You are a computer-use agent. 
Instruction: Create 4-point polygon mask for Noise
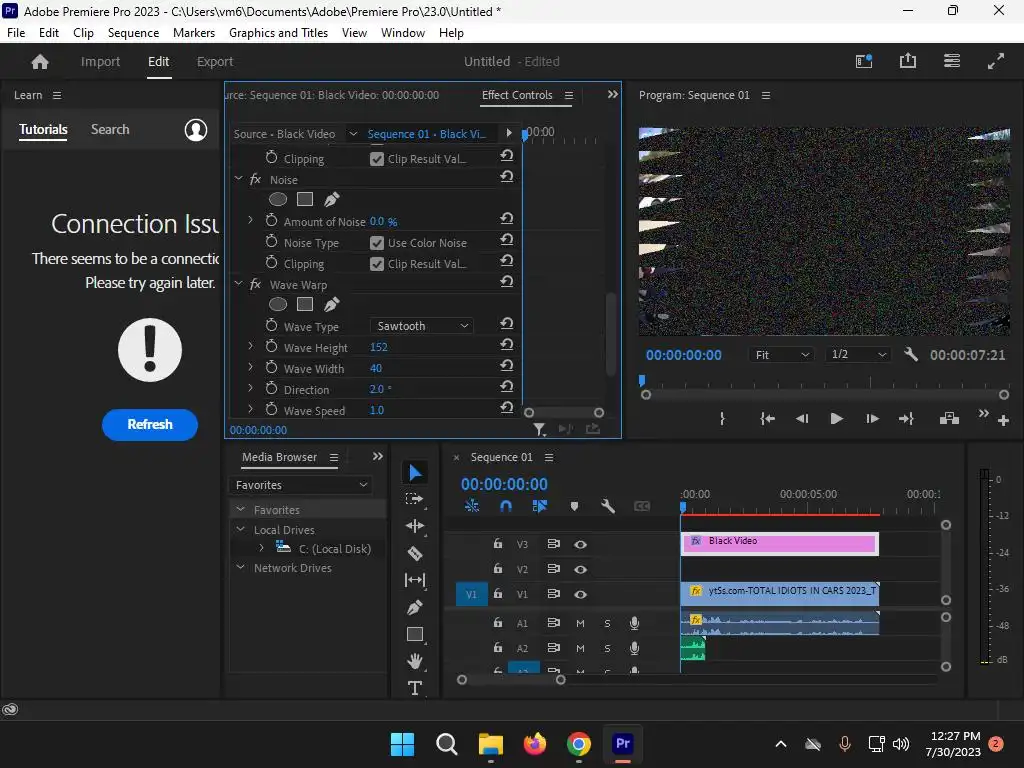point(305,199)
